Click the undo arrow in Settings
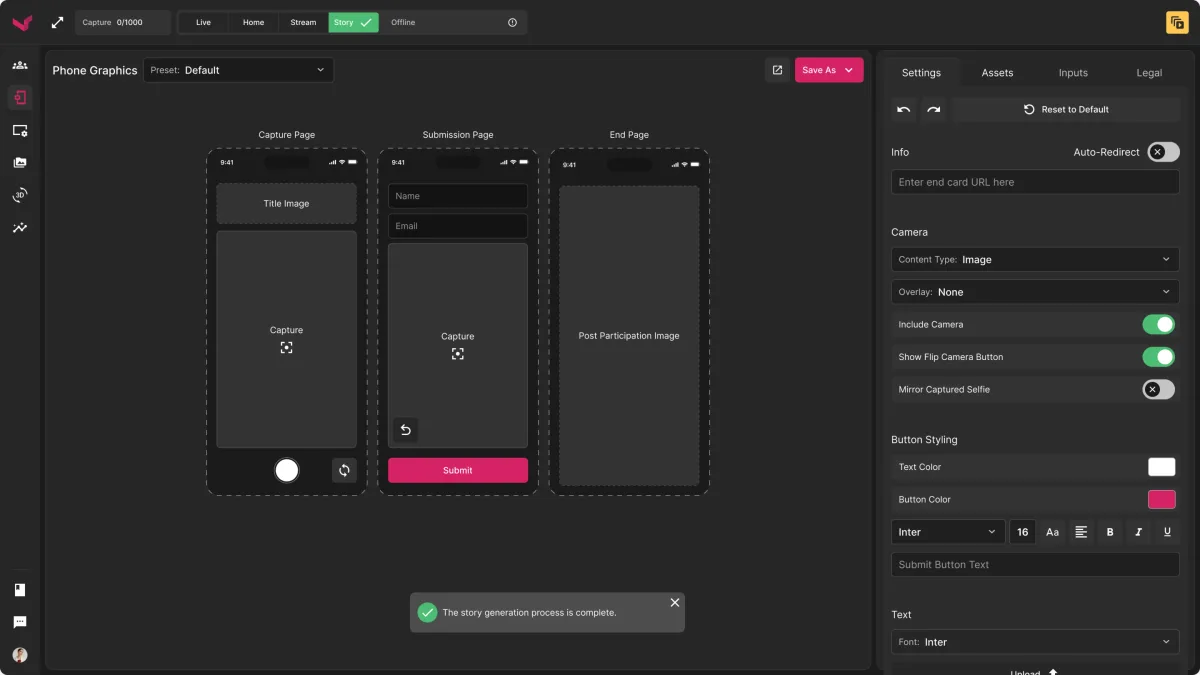Screen dimensions: 1200x675 point(904,109)
